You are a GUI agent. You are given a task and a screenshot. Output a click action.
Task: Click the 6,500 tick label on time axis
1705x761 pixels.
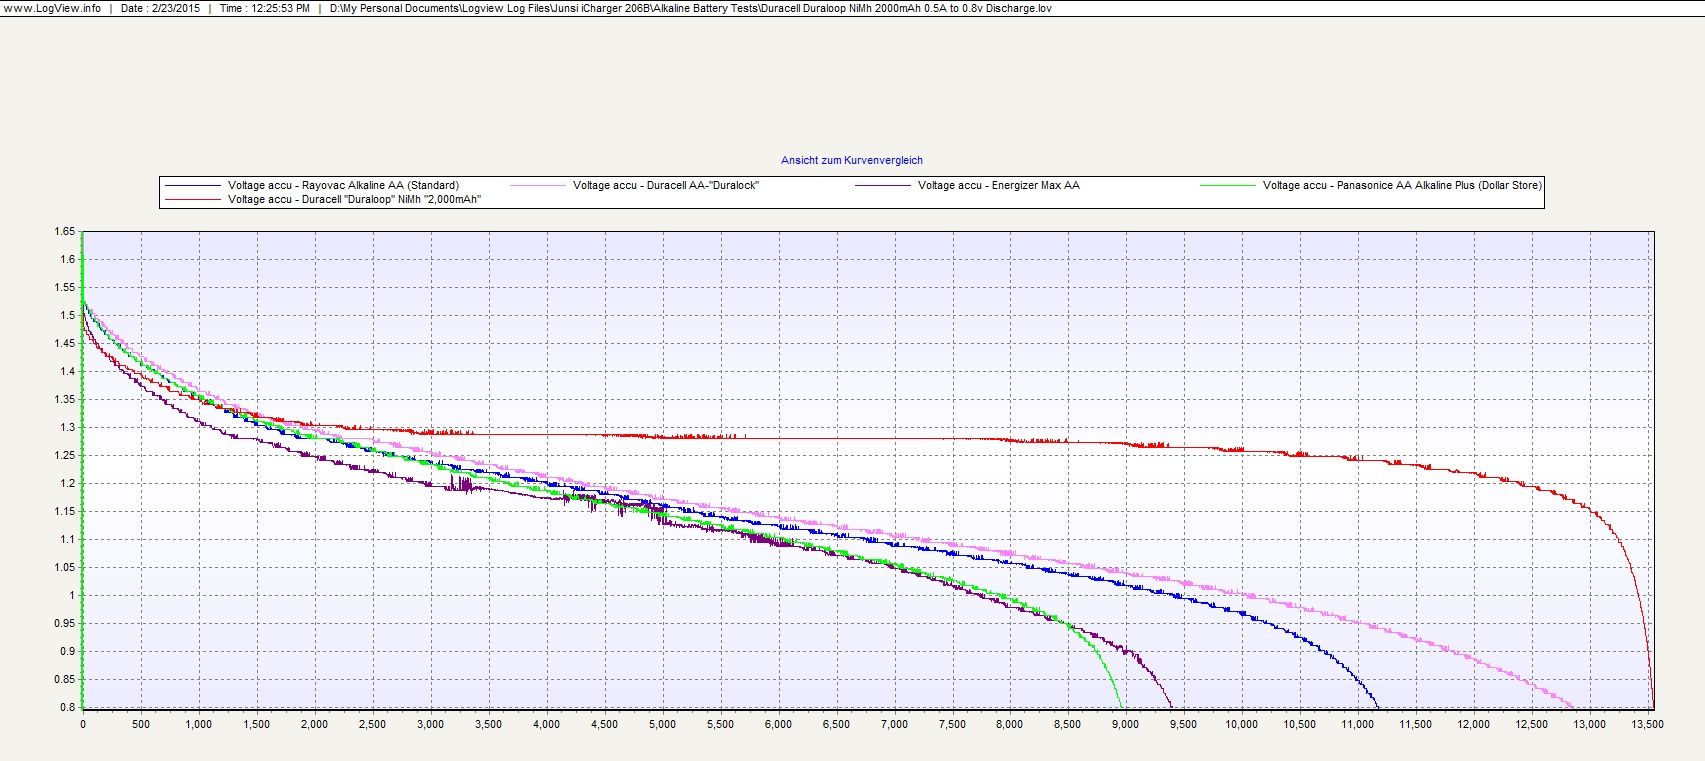(836, 724)
